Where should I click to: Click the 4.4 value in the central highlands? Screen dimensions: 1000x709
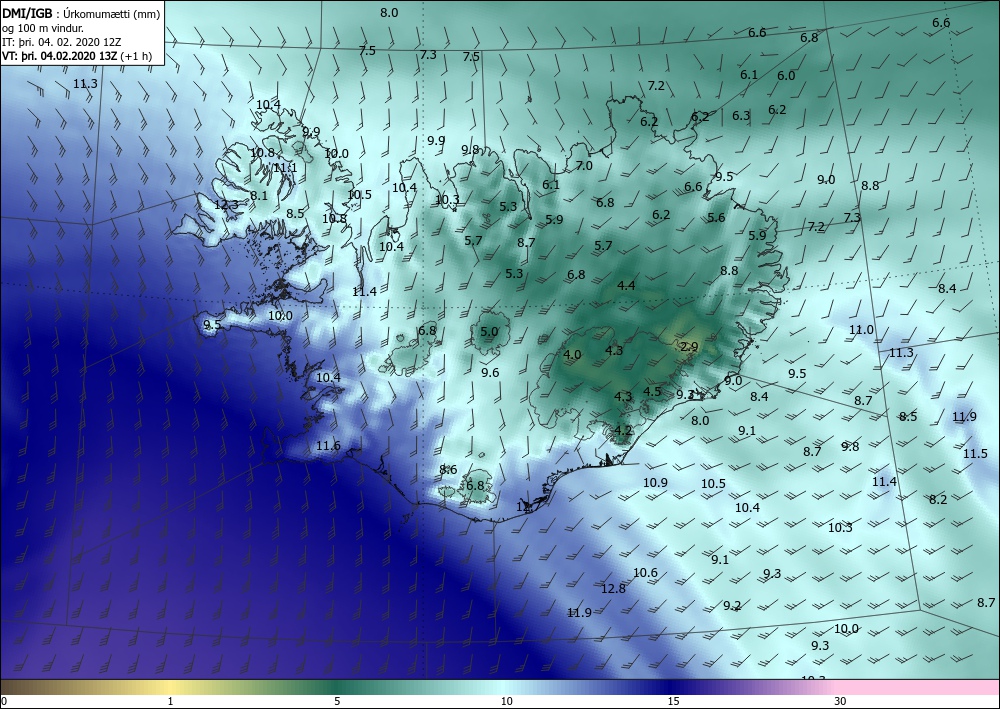point(627,286)
